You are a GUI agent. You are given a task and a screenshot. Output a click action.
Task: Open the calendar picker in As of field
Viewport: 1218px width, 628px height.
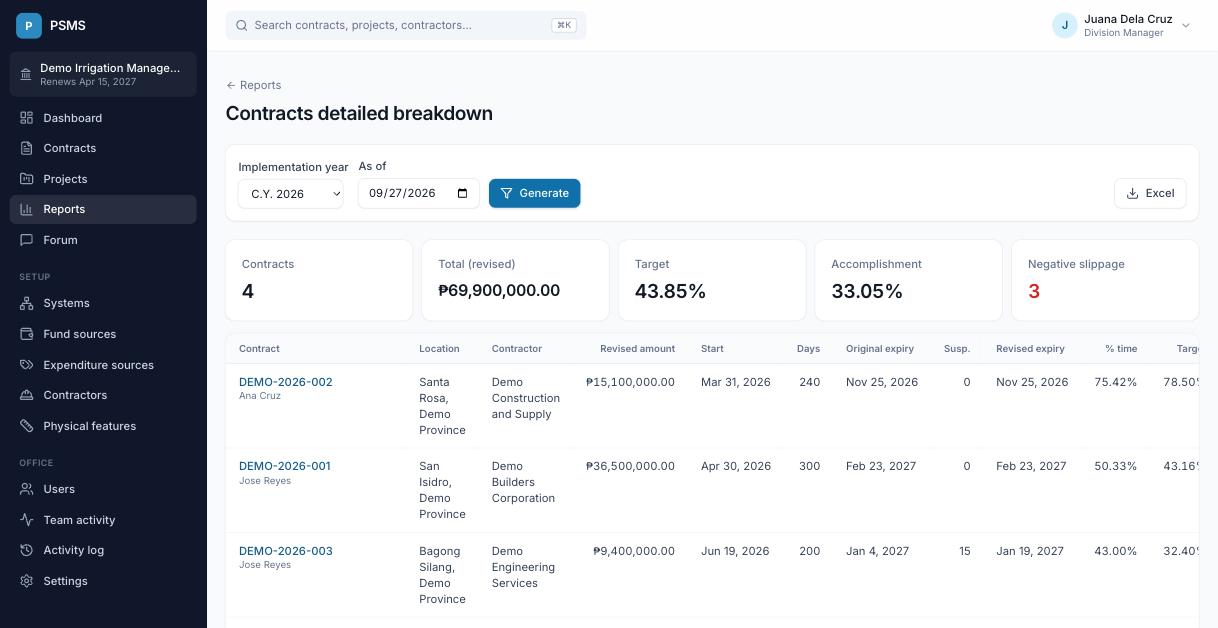(462, 193)
